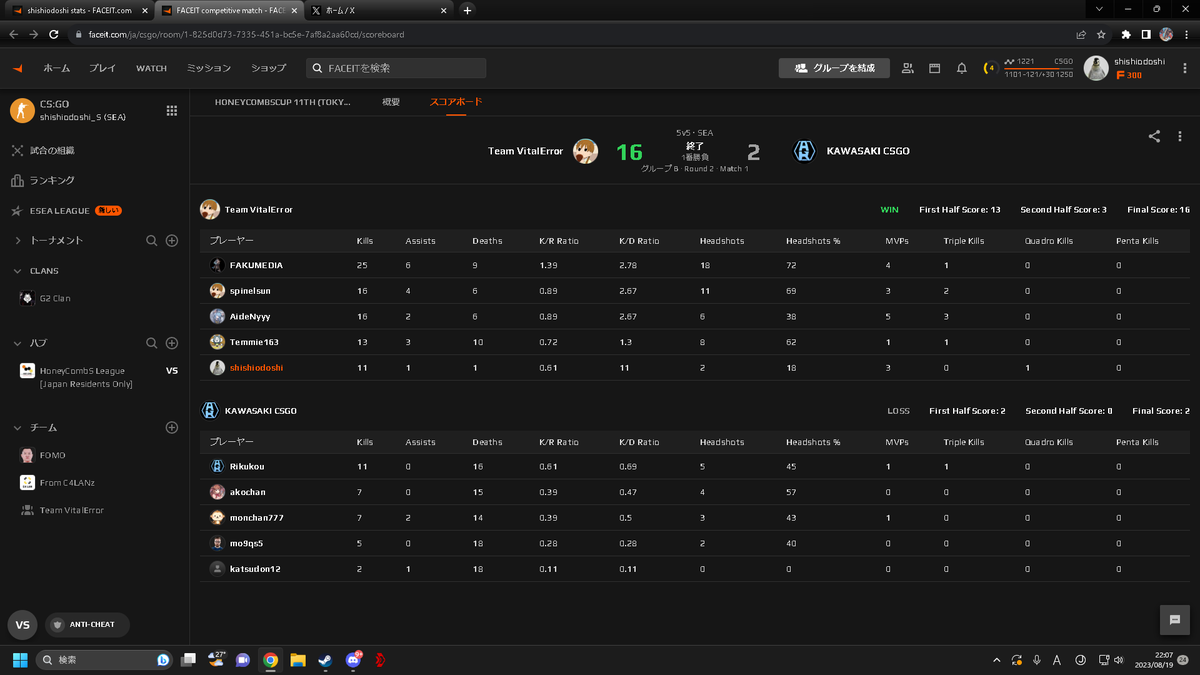Switch to the ホーム / X browser tab
Image resolution: width=1200 pixels, height=675 pixels.
coord(378,10)
